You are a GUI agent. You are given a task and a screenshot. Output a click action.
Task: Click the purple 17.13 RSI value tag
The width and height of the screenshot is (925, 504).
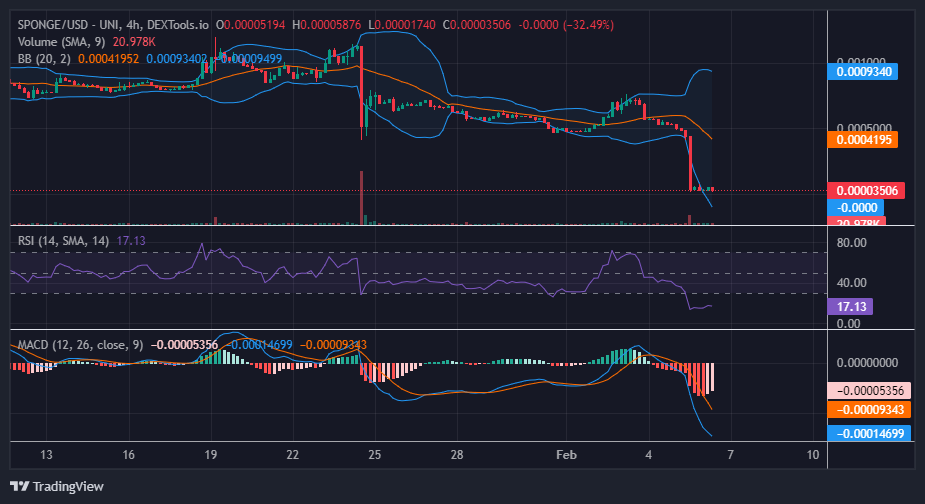[850, 307]
